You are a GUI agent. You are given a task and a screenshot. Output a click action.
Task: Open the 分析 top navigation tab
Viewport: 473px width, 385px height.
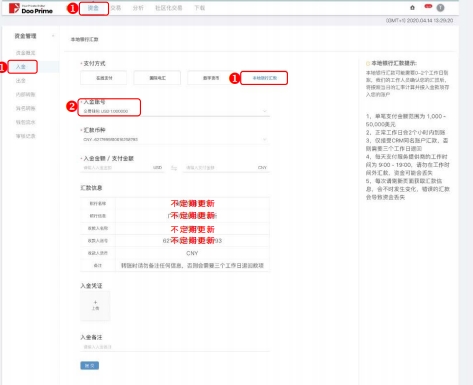click(x=138, y=8)
